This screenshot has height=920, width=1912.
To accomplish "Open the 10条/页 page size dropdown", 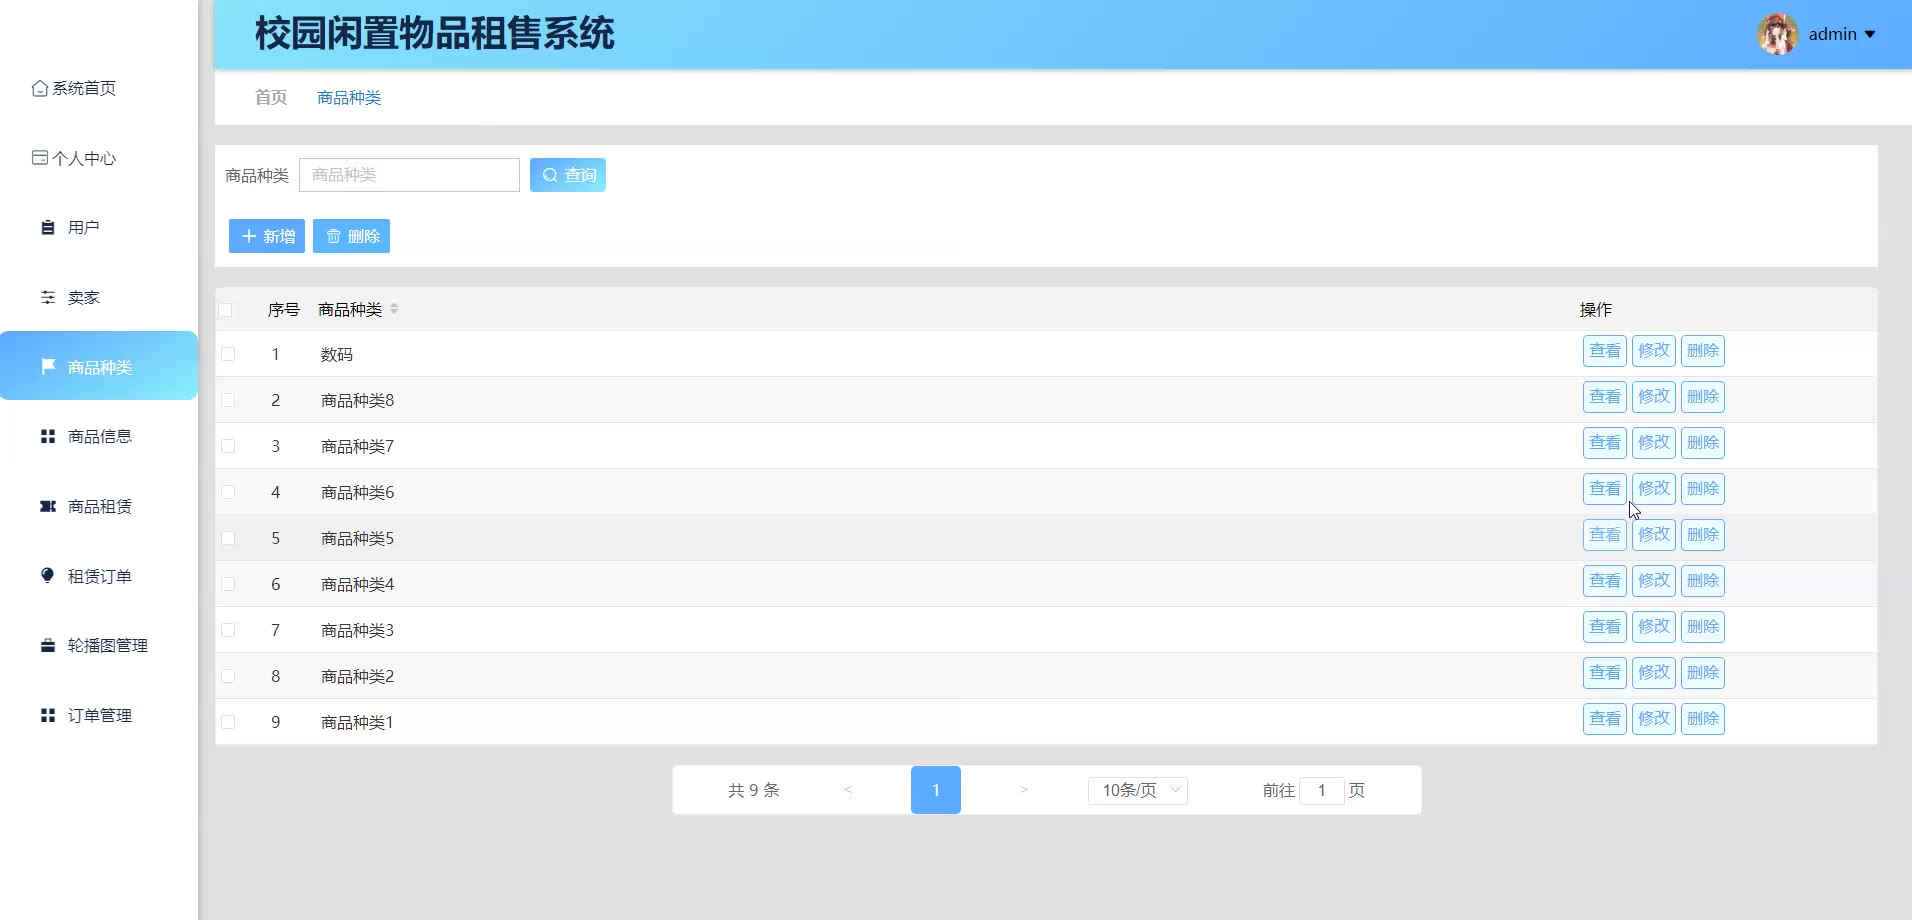I will pyautogui.click(x=1138, y=790).
